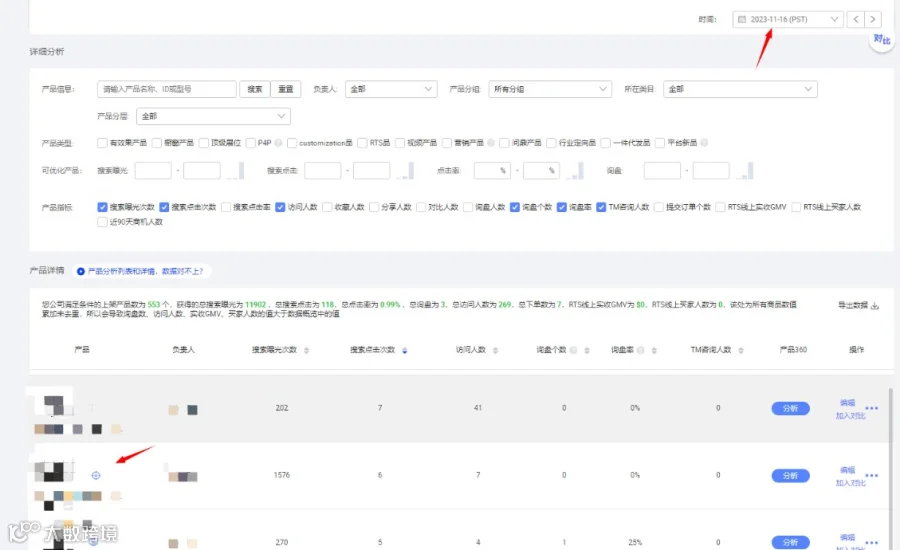Click blue 分析 button in second row

[x=790, y=475]
